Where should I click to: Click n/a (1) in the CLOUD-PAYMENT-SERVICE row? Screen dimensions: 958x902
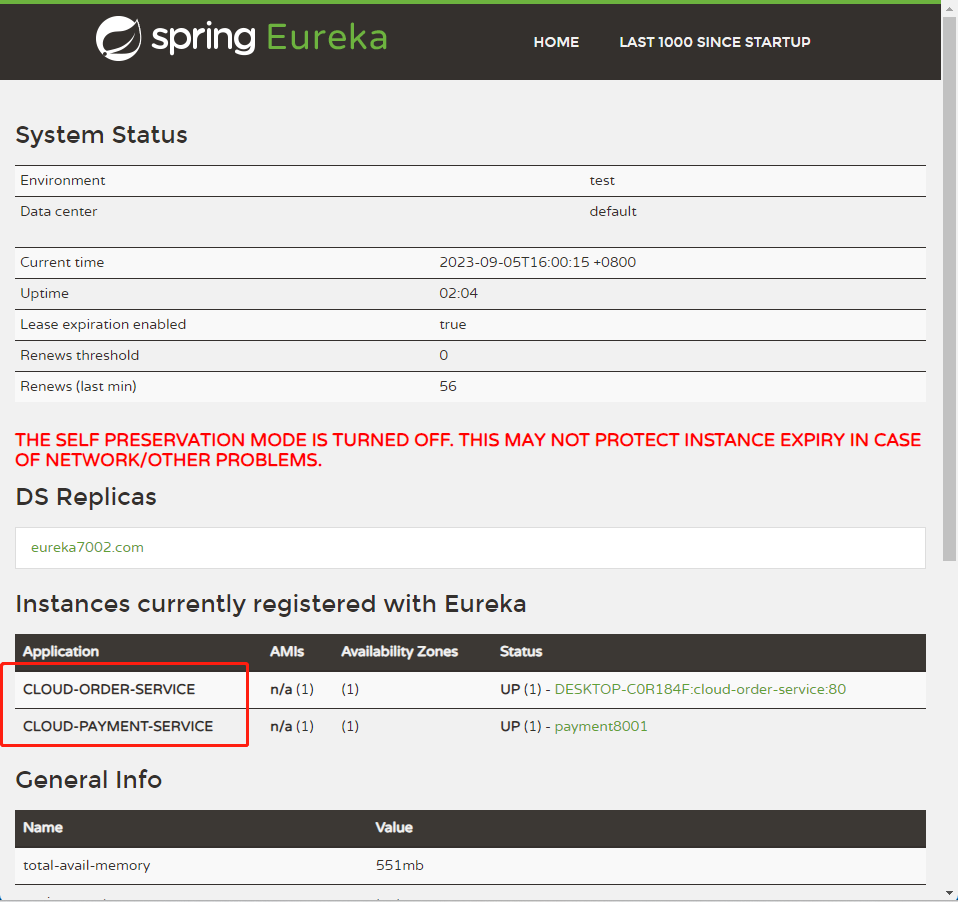292,726
